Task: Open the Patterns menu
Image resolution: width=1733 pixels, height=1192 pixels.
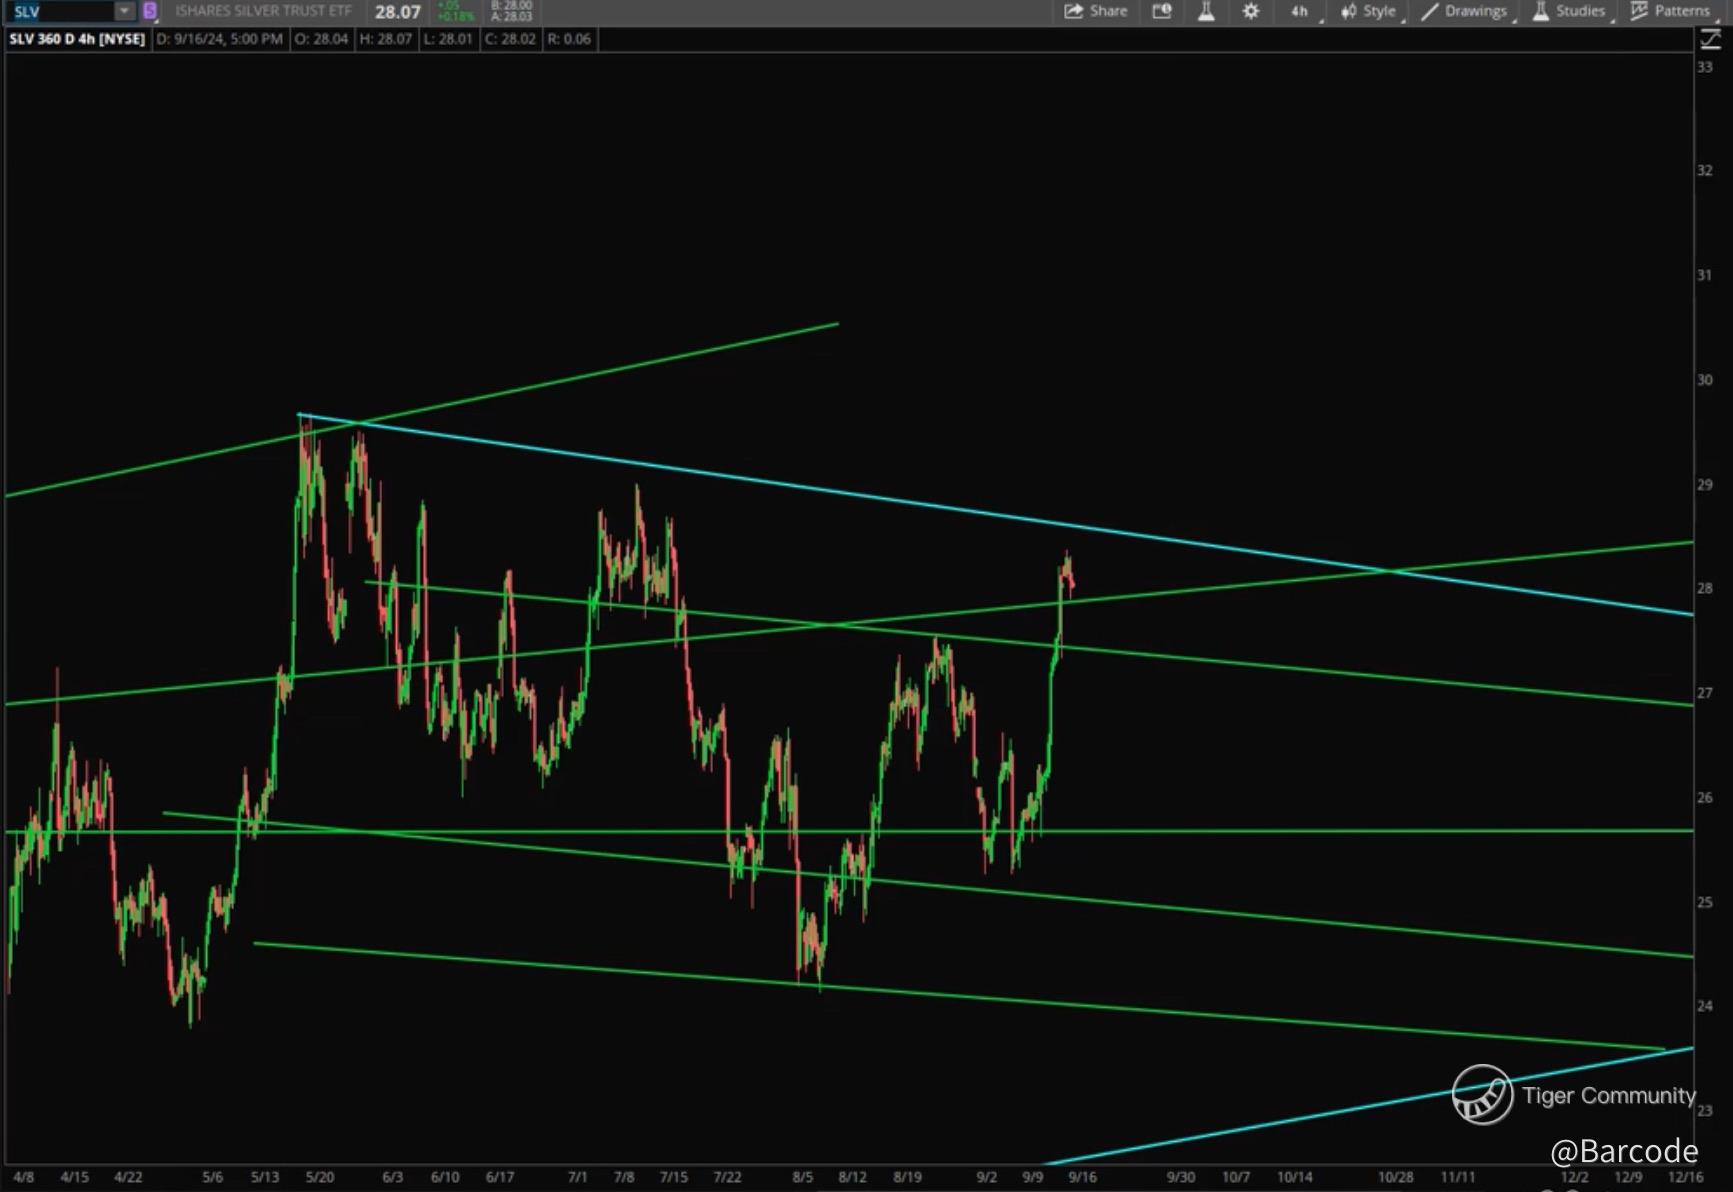Action: point(1670,11)
